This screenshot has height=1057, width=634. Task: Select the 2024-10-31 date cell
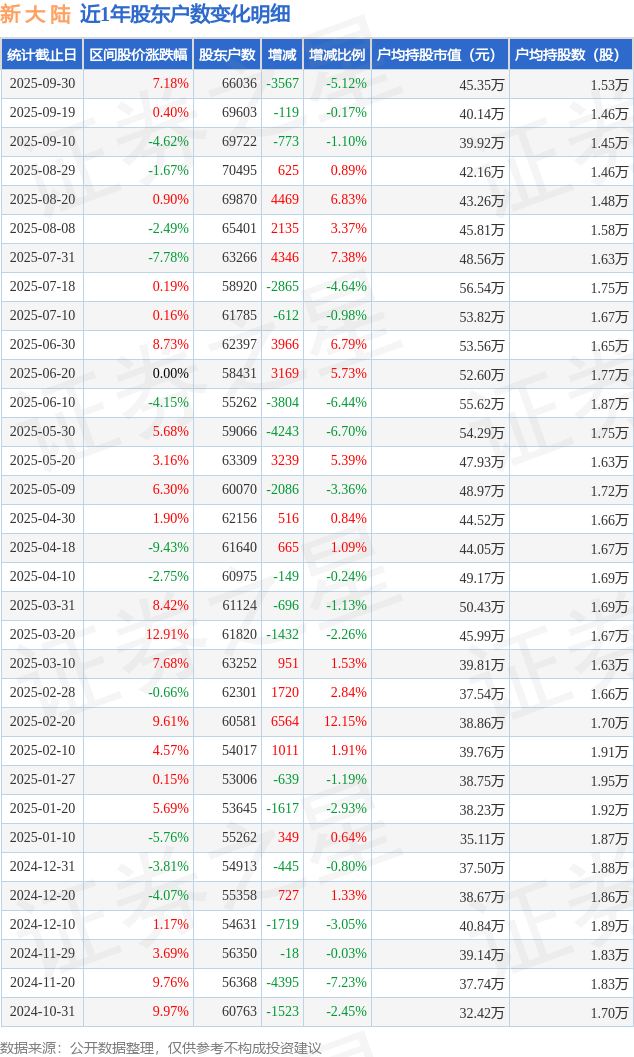(x=42, y=1012)
